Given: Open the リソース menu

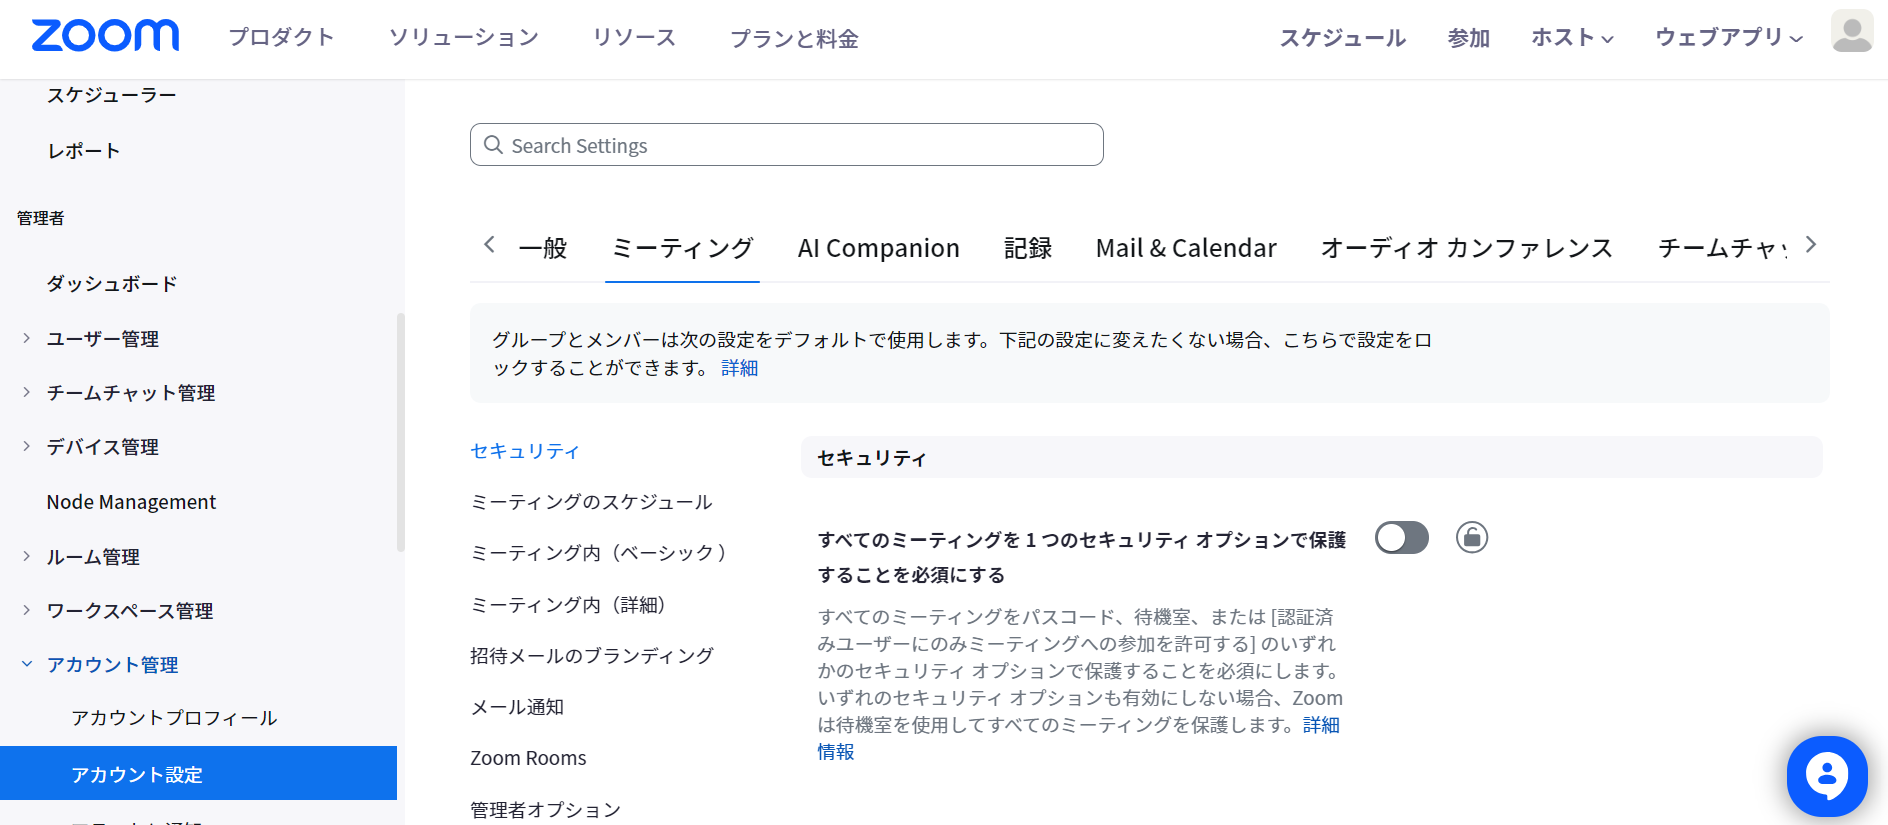Looking at the screenshot, I should tap(634, 38).
